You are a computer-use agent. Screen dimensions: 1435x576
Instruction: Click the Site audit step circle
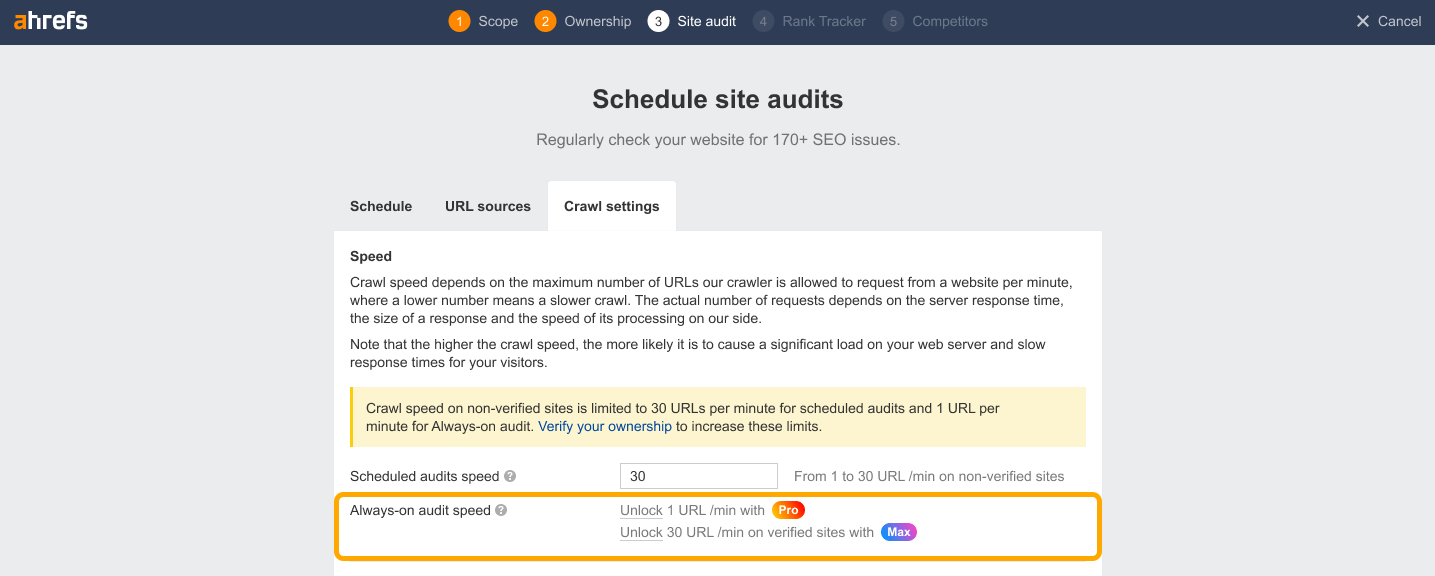pos(657,20)
